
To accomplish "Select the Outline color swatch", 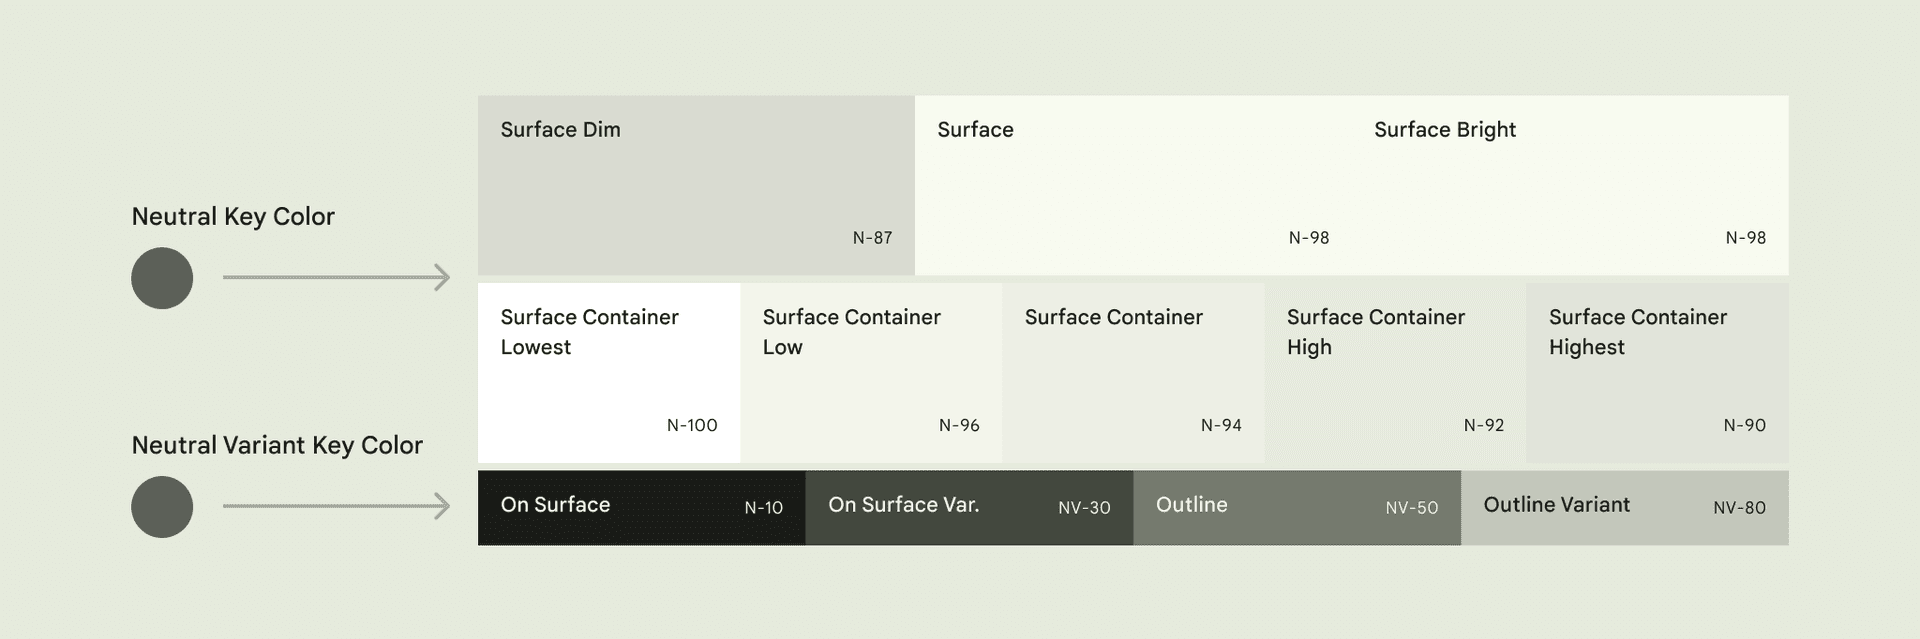I will 1297,508.
